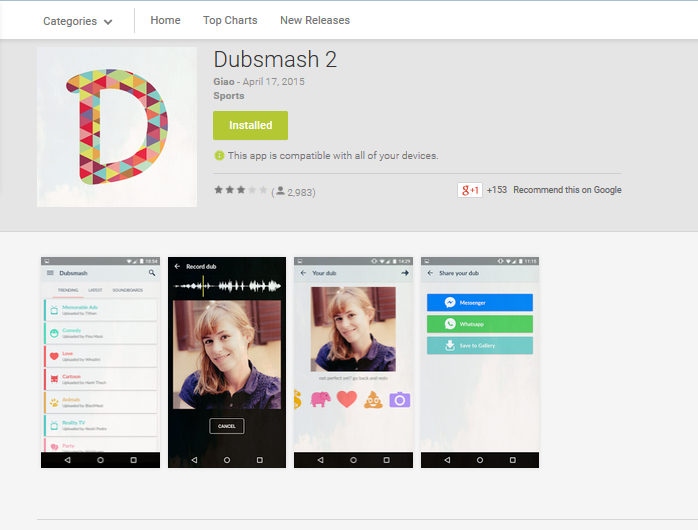The height and width of the screenshot is (530, 698).
Task: Click the purple camera sticker
Action: click(x=400, y=400)
